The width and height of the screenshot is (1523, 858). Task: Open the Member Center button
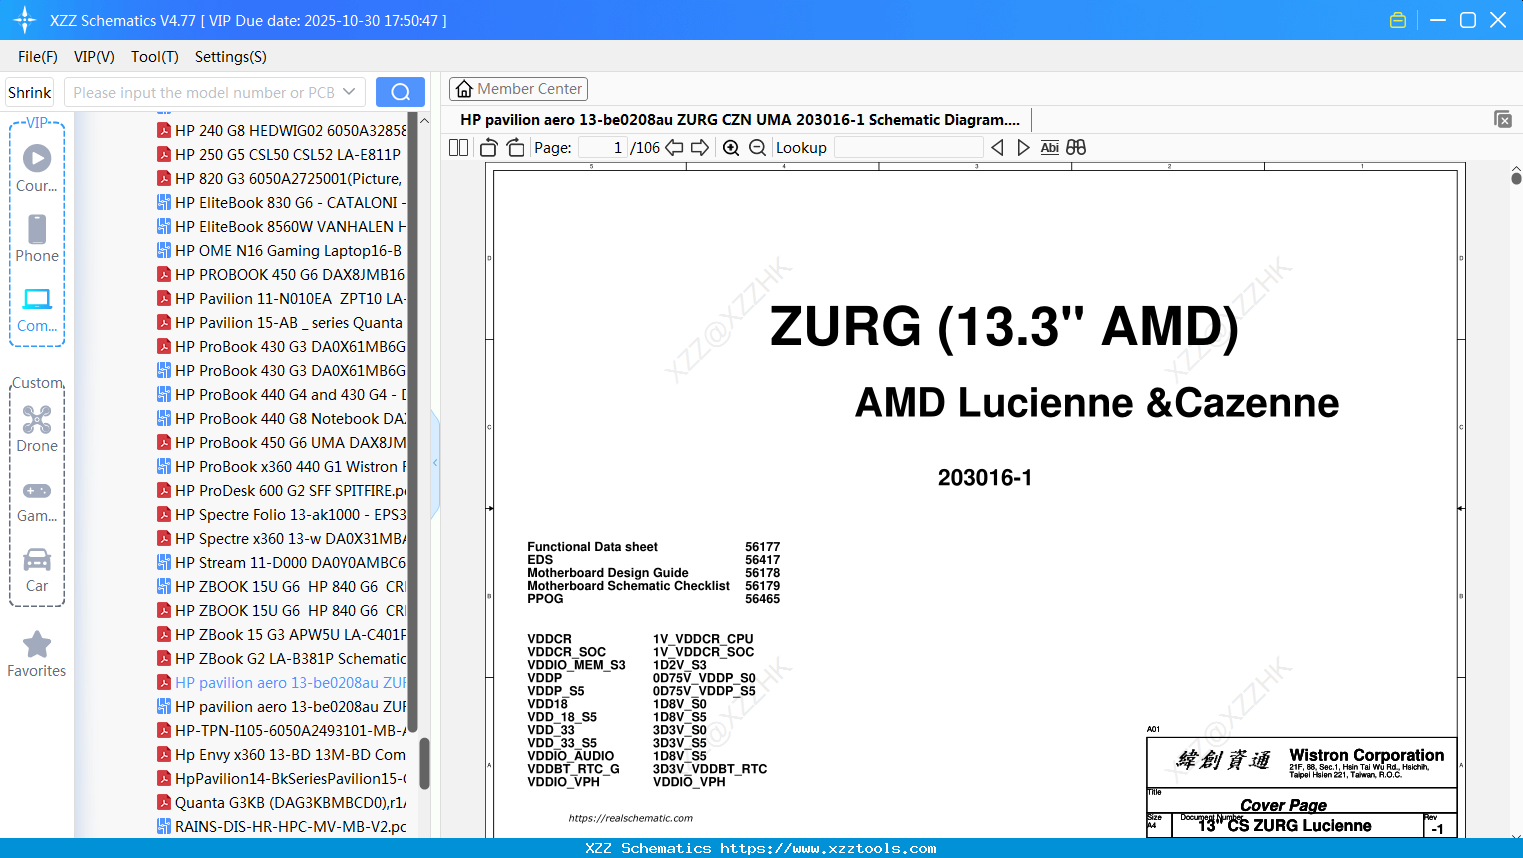pos(518,89)
